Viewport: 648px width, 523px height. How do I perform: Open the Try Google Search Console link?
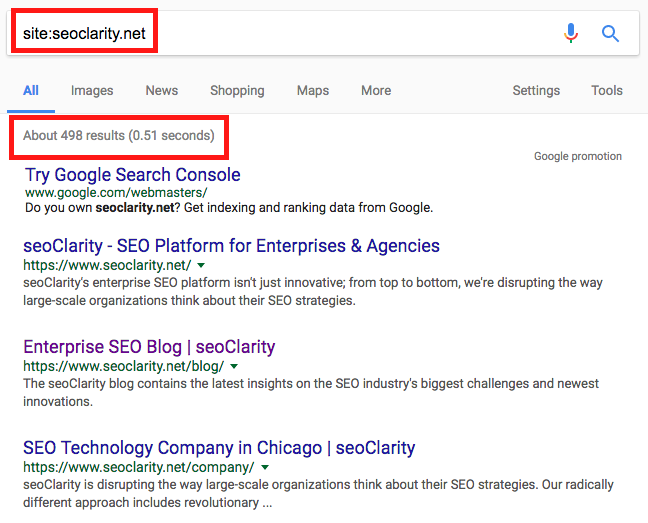[x=132, y=175]
